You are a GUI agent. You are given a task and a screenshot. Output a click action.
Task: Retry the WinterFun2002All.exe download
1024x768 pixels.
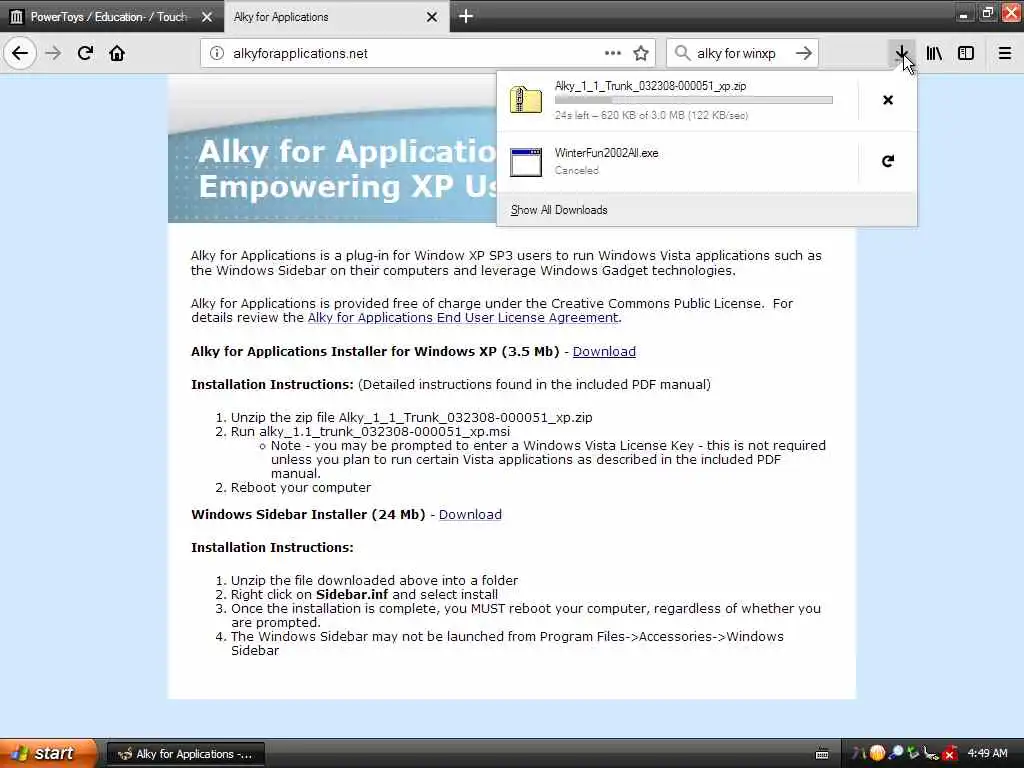tap(888, 161)
